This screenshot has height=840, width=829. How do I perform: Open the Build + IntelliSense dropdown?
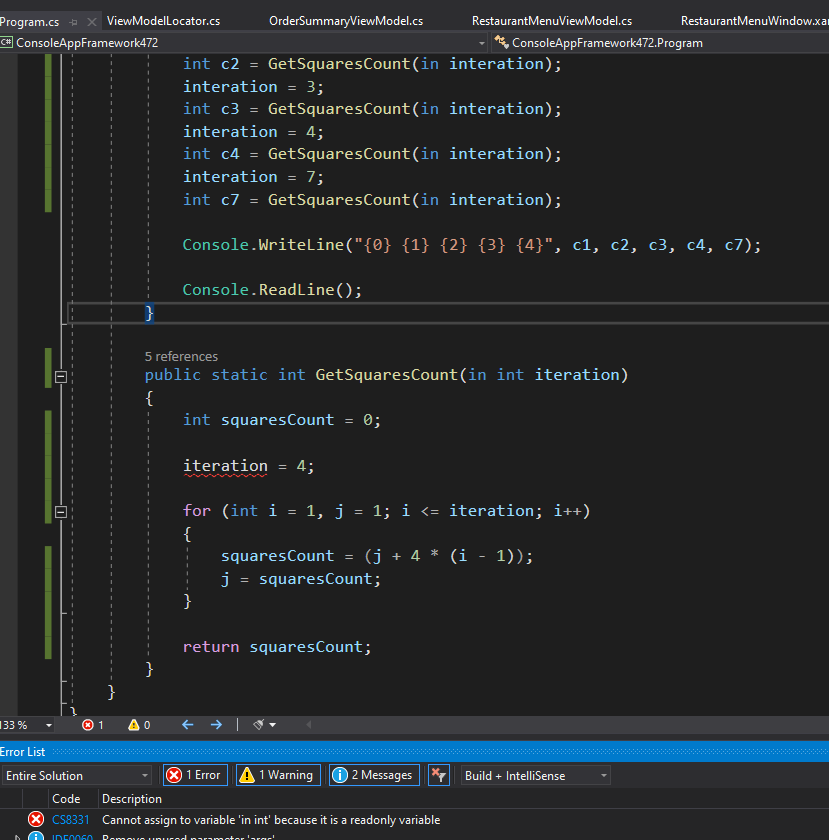536,776
